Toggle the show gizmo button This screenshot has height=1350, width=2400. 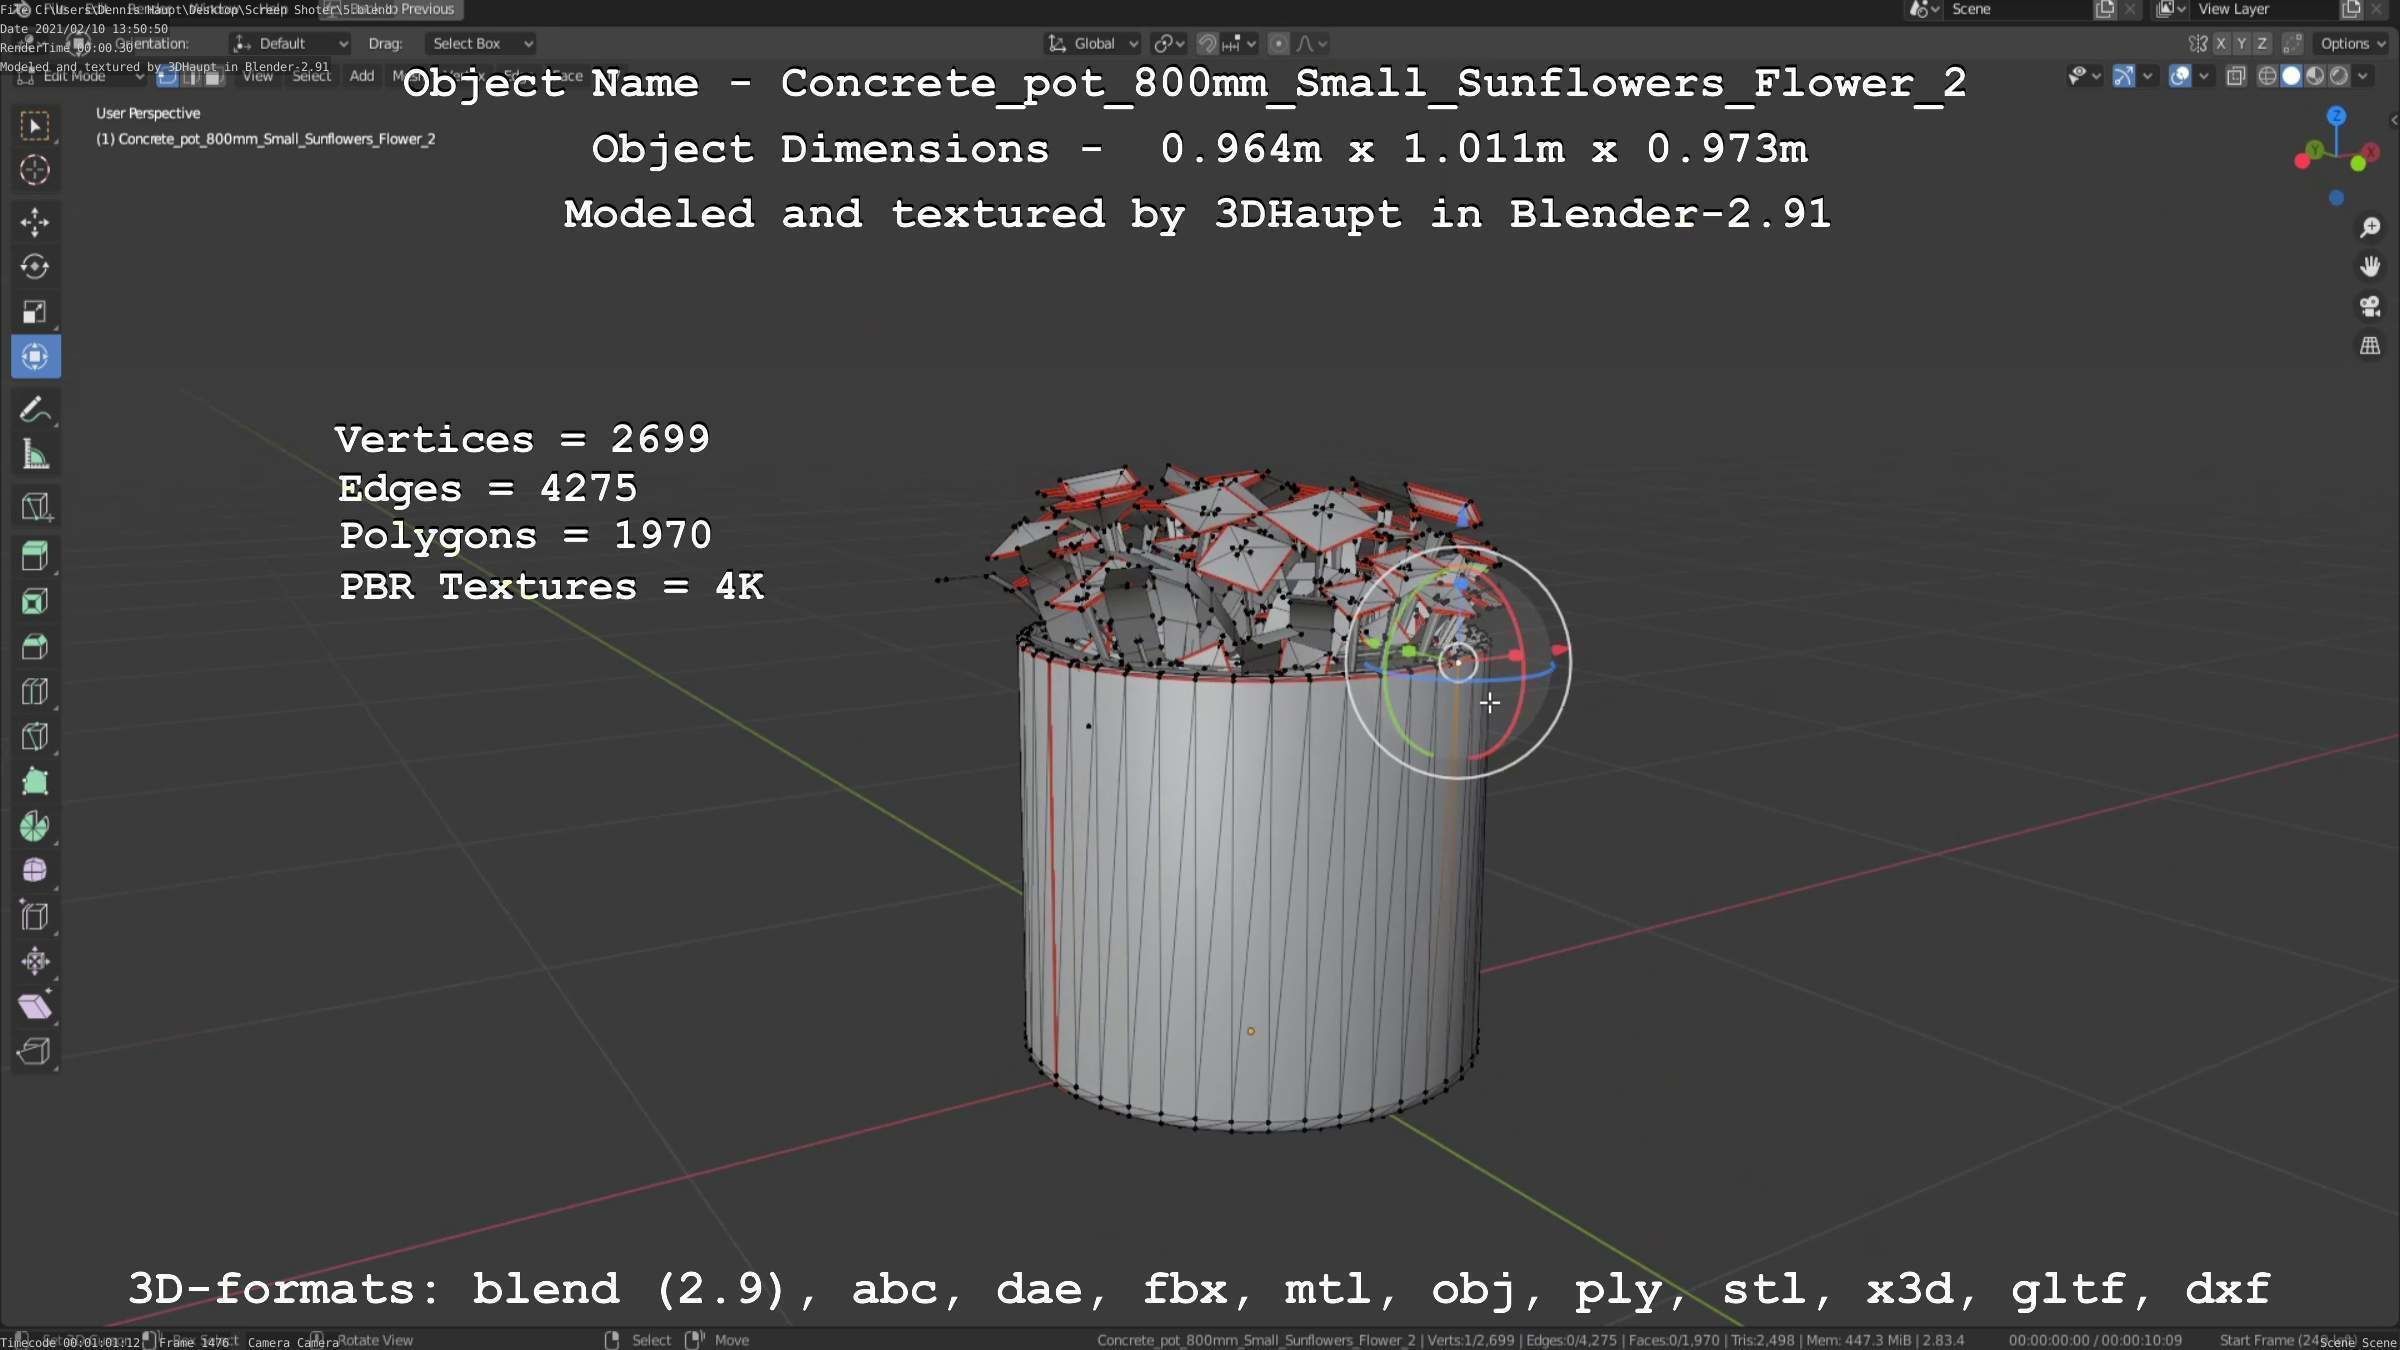coord(2124,76)
